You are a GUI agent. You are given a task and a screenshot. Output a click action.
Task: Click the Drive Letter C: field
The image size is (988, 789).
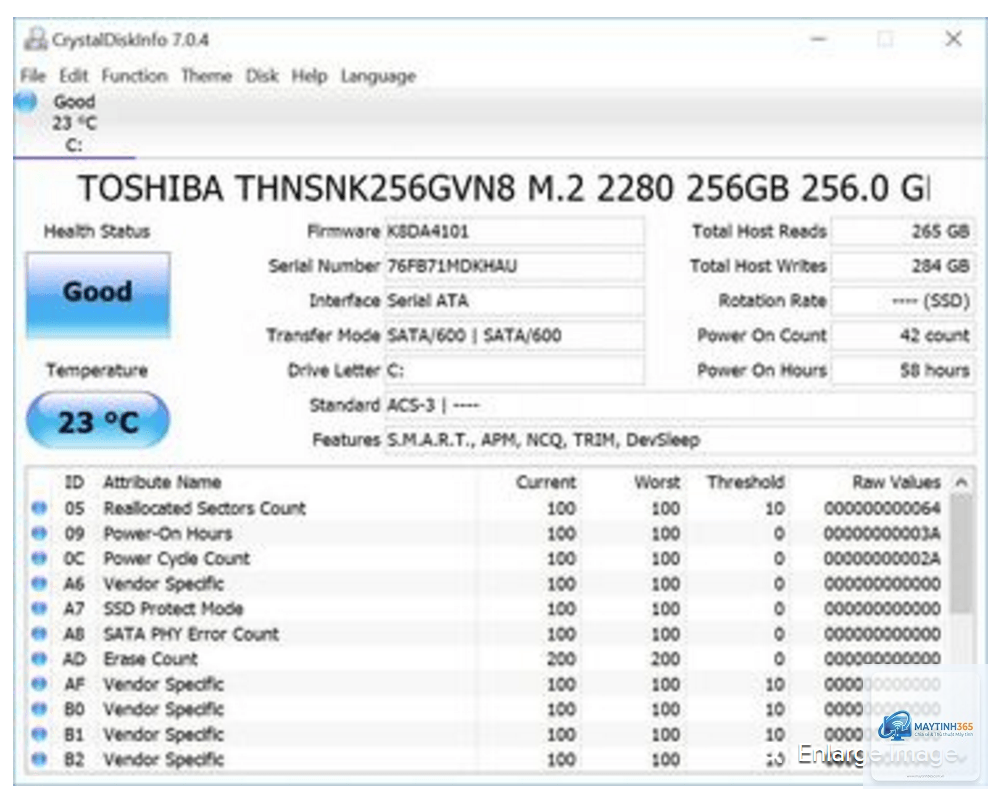[514, 371]
